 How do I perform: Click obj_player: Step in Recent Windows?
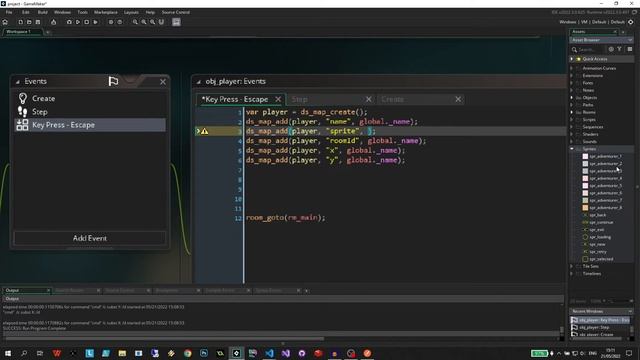(594, 327)
